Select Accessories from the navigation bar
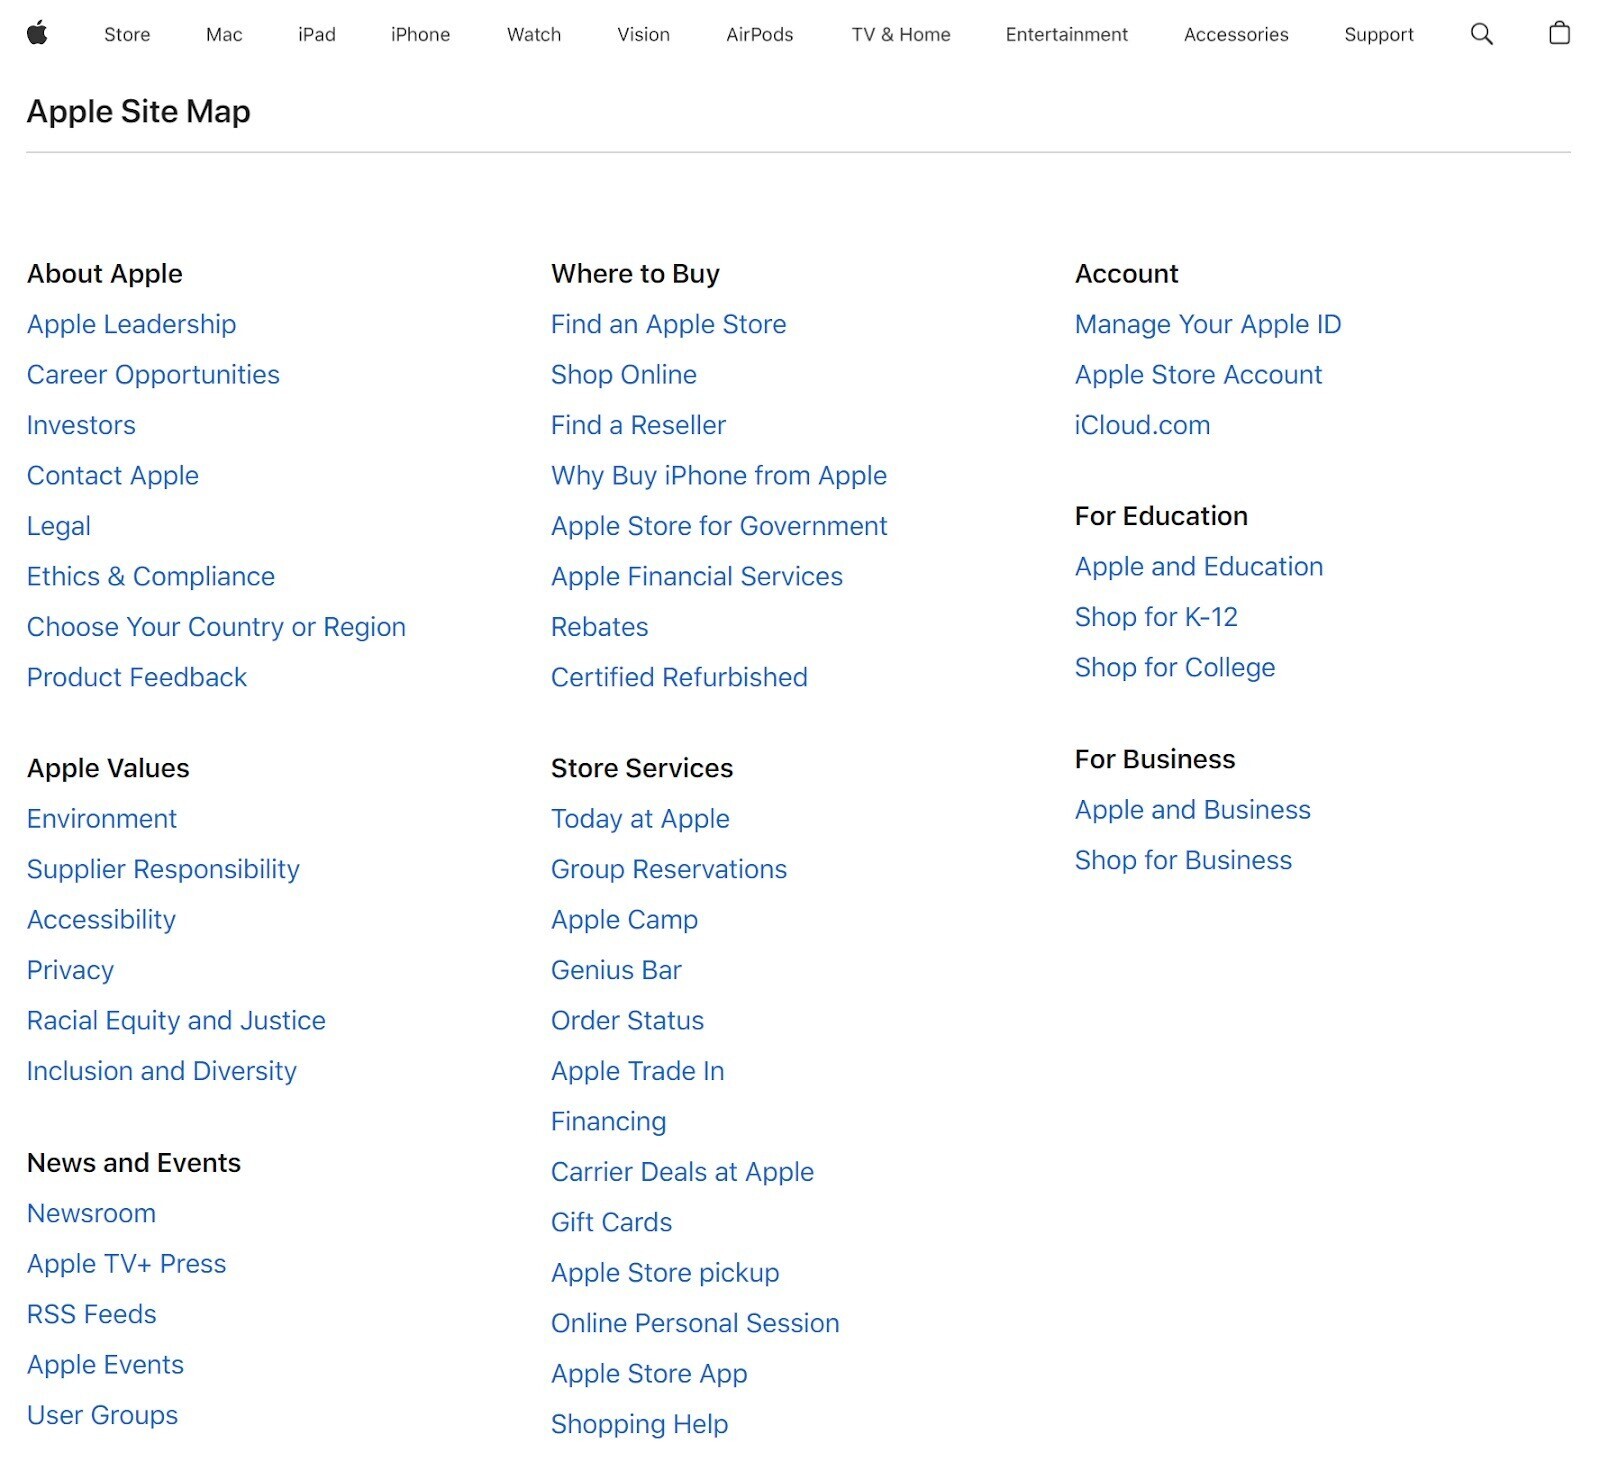Screen dimensions: 1600x1462 (x=1235, y=34)
